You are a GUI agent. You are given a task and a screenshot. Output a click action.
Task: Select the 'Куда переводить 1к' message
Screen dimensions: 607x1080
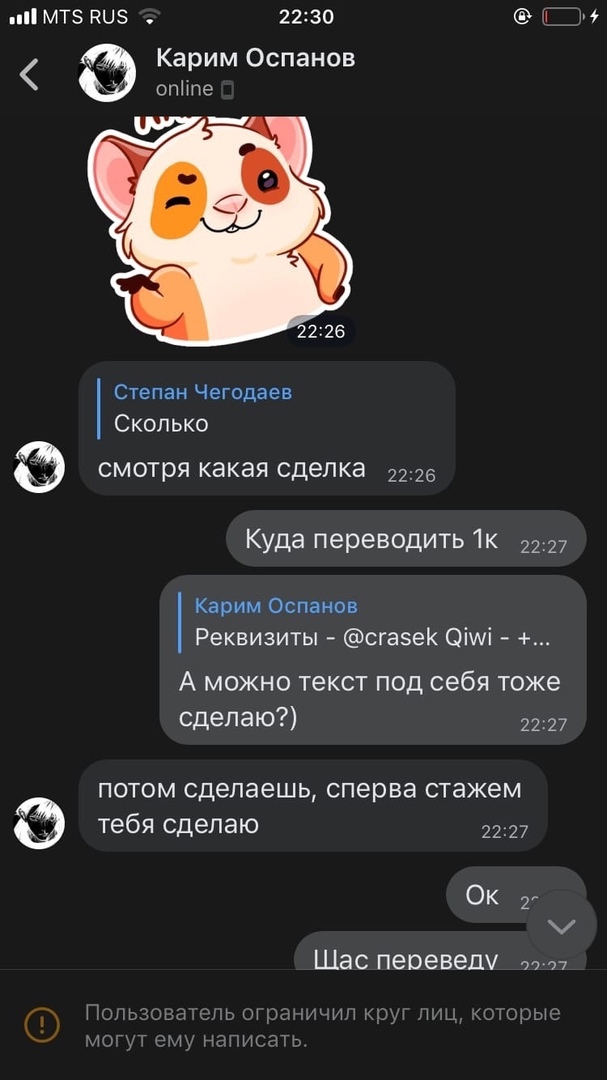(x=407, y=539)
